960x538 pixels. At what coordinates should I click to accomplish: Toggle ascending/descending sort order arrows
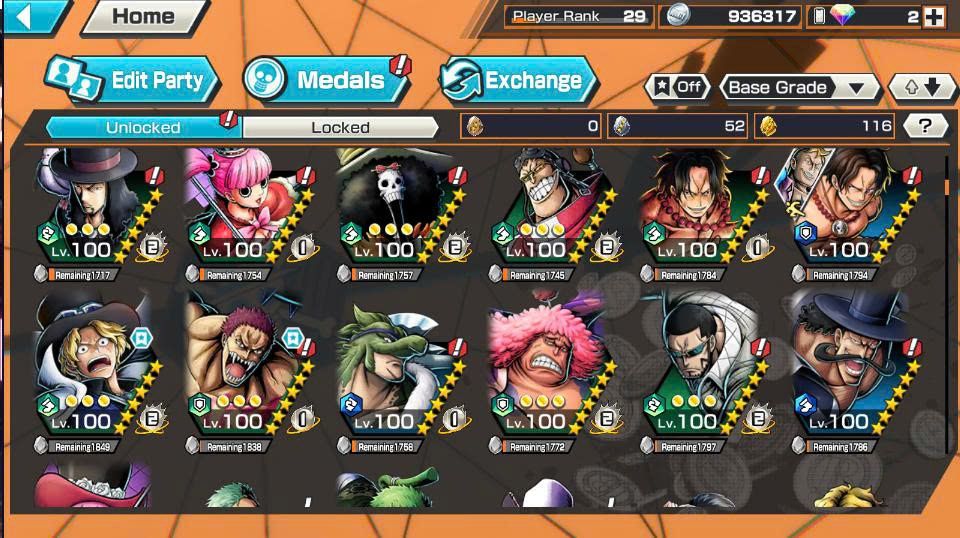tap(922, 88)
